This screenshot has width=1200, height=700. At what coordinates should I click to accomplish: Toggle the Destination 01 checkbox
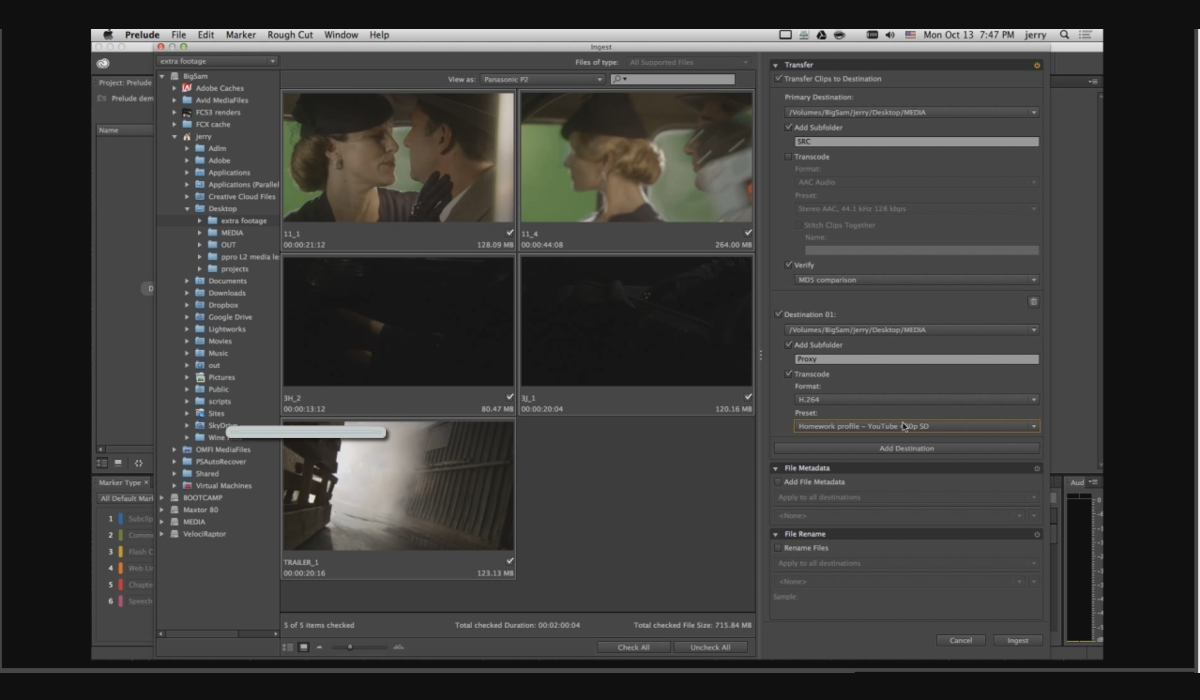779,314
